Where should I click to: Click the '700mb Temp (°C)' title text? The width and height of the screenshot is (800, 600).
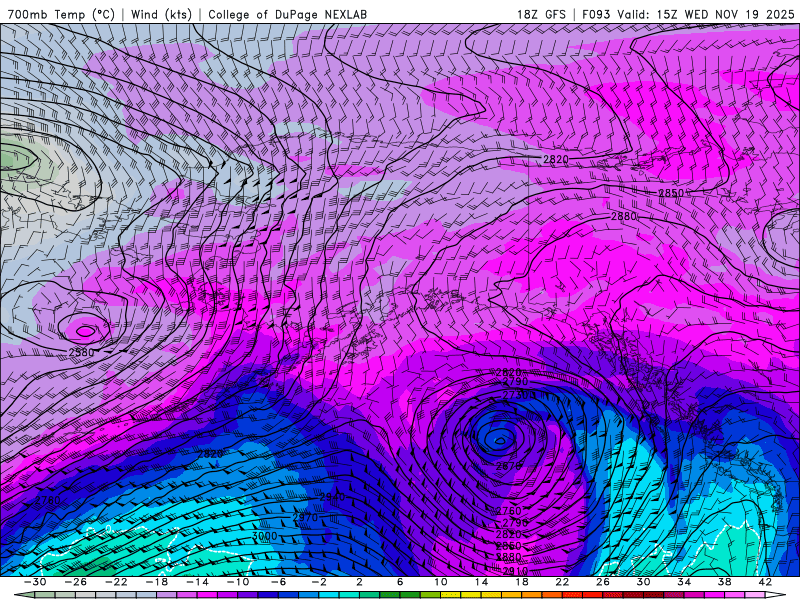tap(61, 14)
